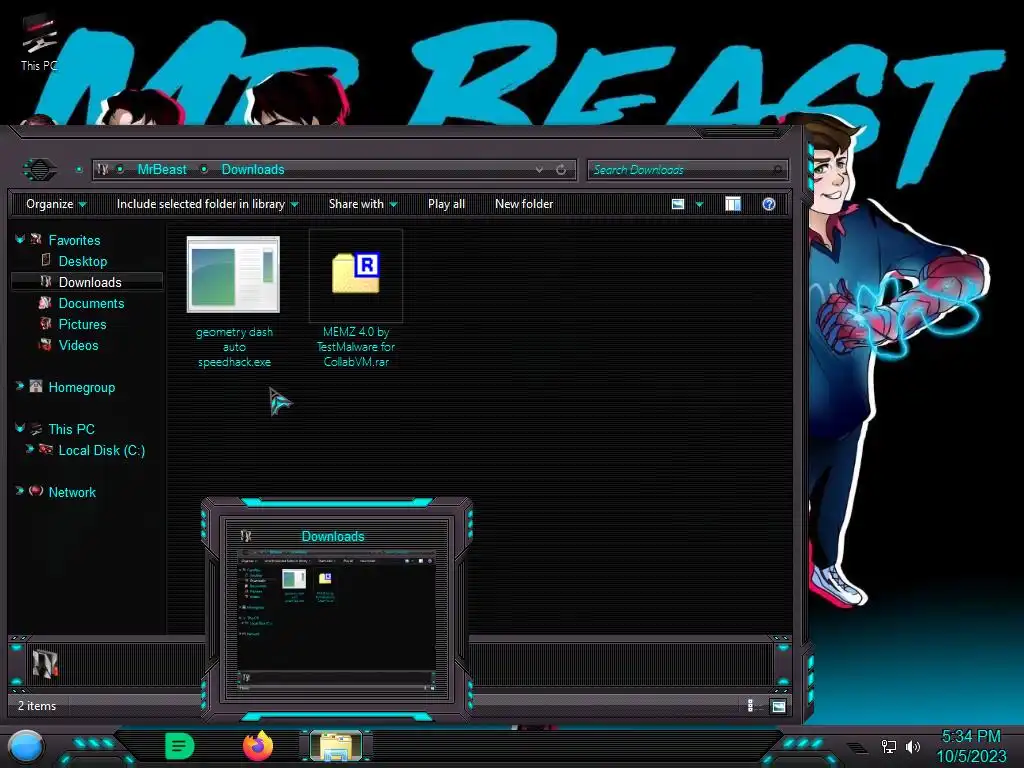Select the Homegroup icon
The height and width of the screenshot is (768, 1024).
36,386
